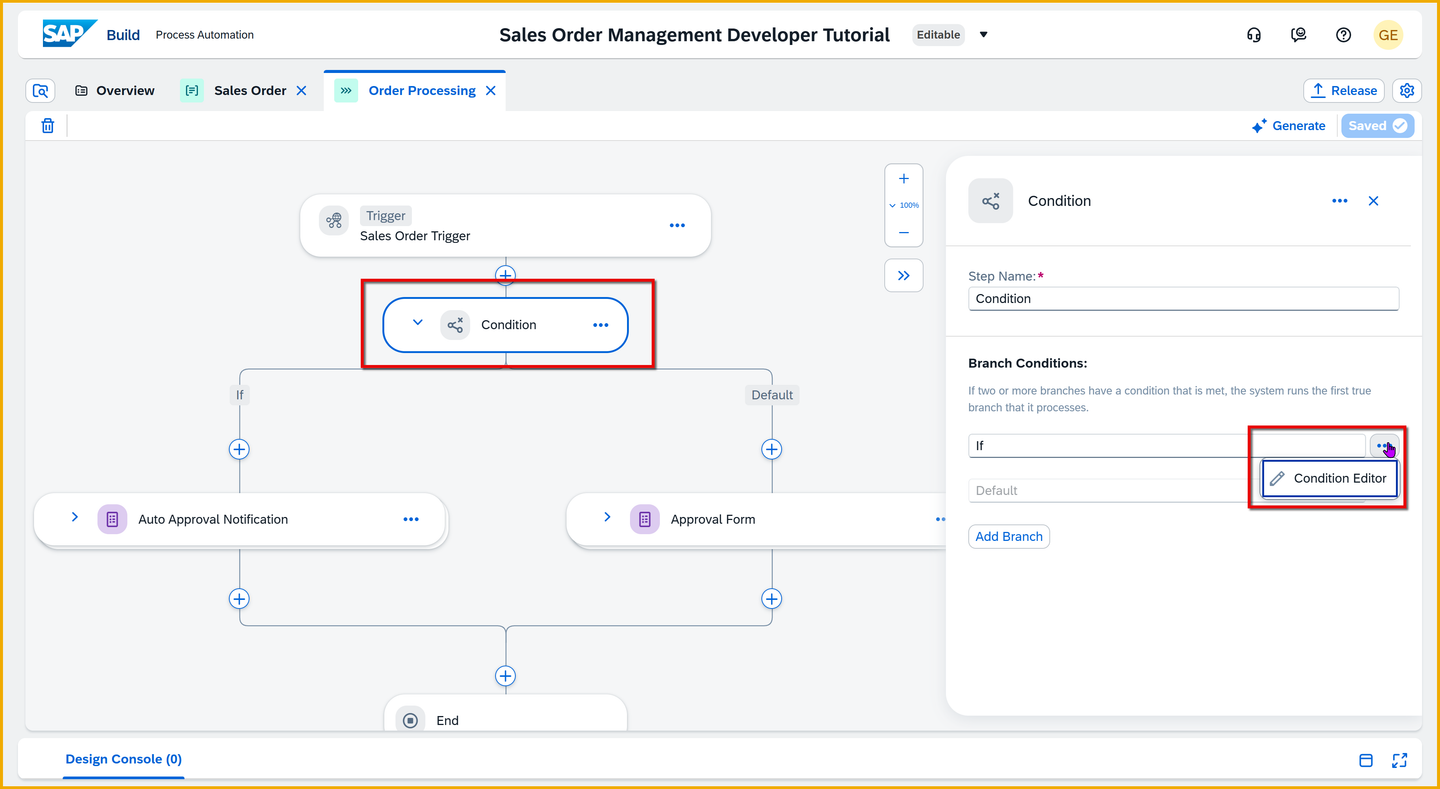Image resolution: width=1440 pixels, height=789 pixels.
Task: Add a step below Approval Form
Action: click(771, 599)
